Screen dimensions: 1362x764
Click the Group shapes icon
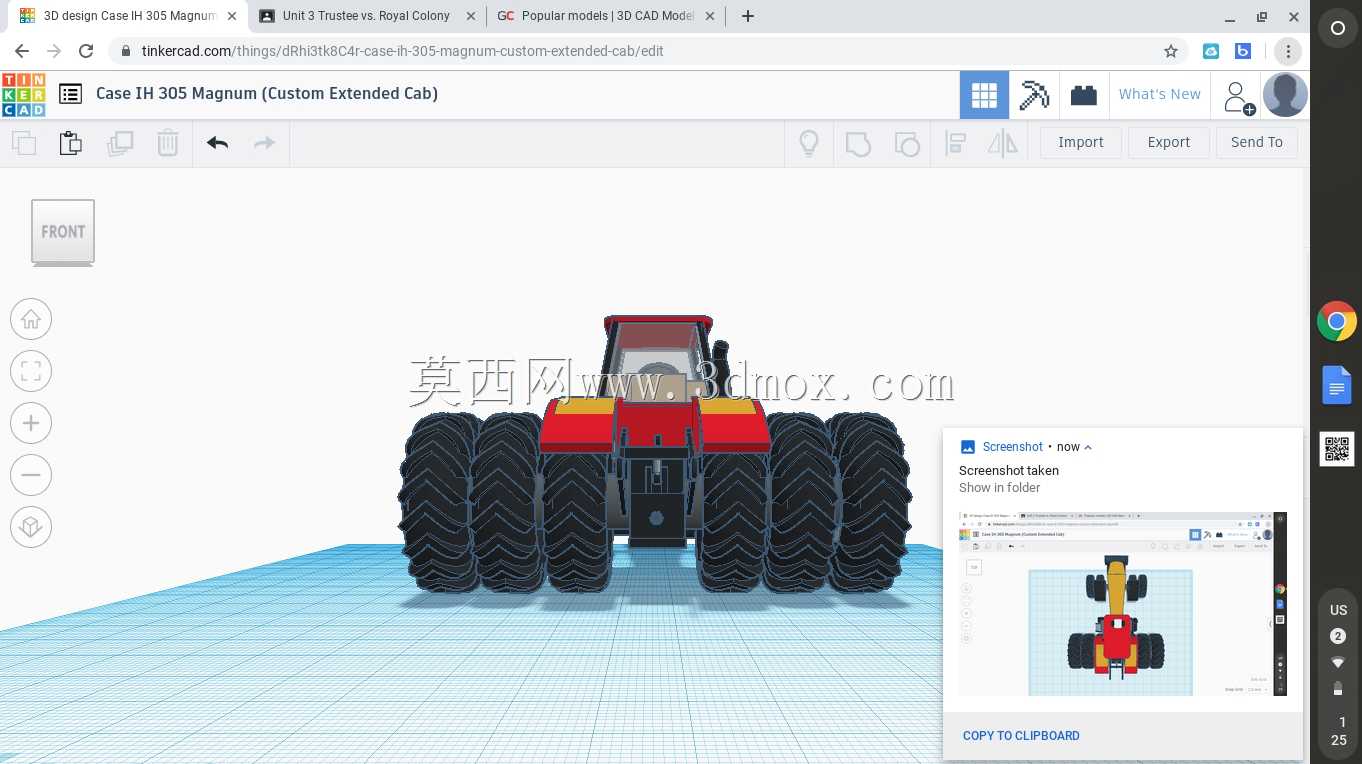pos(858,143)
